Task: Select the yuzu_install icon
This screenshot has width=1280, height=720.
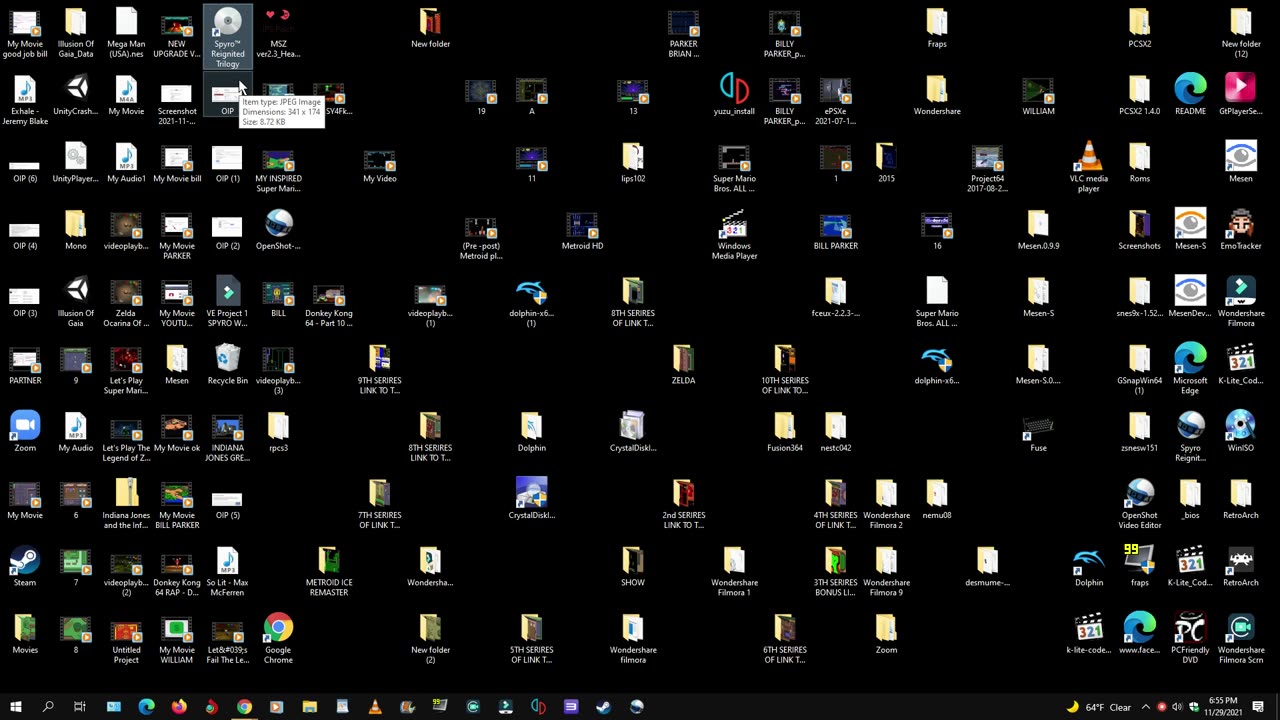Action: pyautogui.click(x=734, y=96)
